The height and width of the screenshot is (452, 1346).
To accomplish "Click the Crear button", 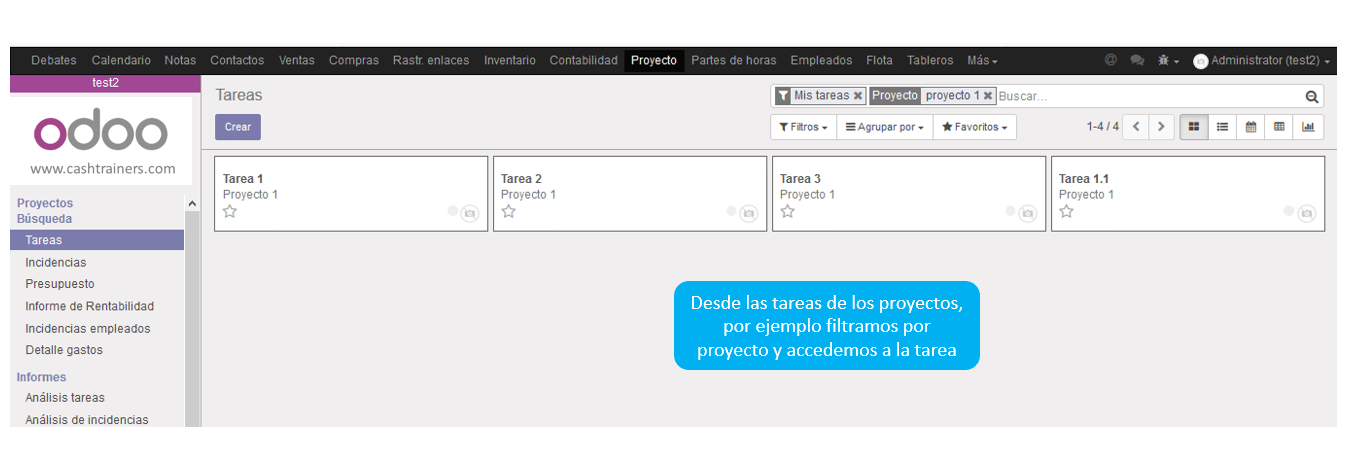I will point(238,127).
